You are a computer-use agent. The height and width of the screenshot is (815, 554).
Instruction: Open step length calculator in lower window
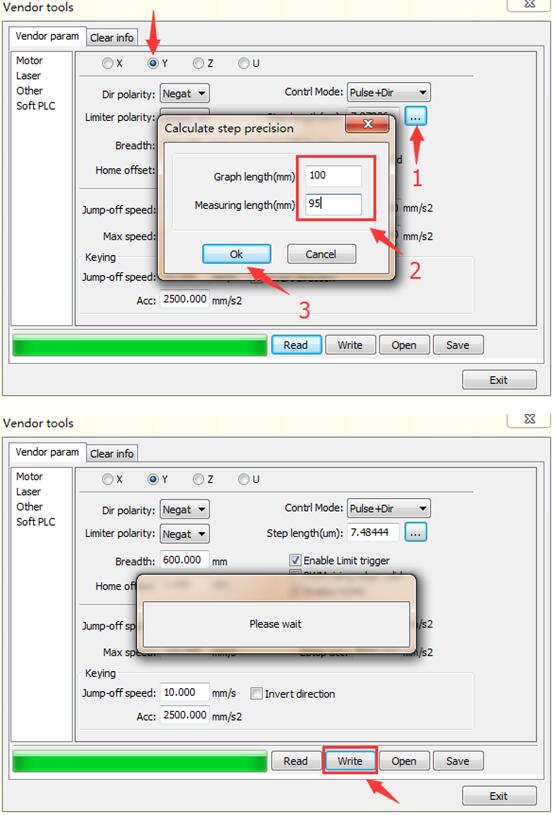coord(416,532)
